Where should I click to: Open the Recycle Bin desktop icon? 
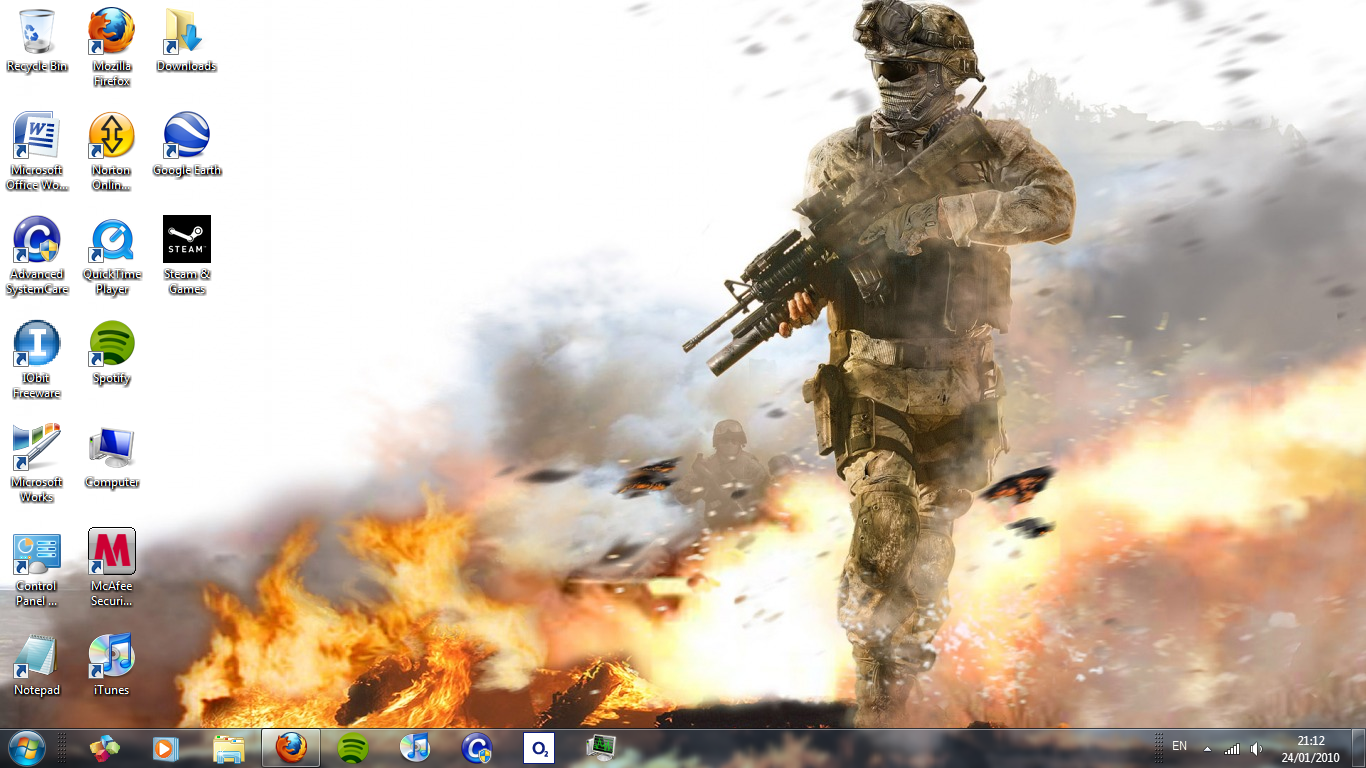tap(37, 41)
